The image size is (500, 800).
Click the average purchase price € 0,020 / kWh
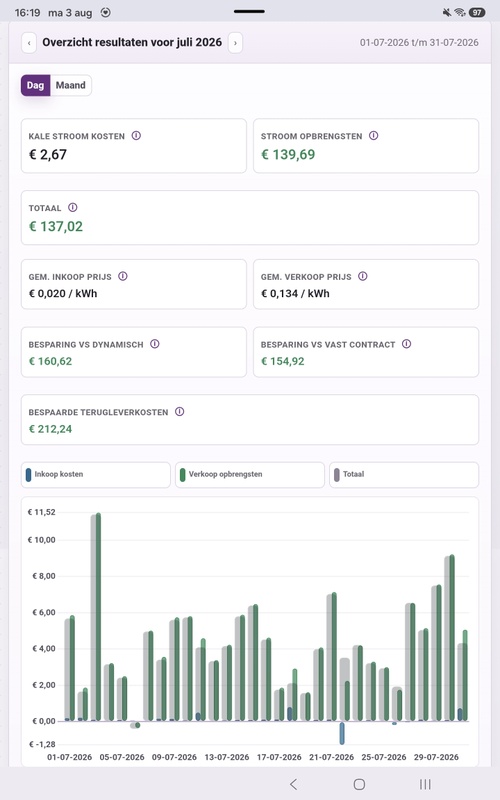click(x=63, y=293)
